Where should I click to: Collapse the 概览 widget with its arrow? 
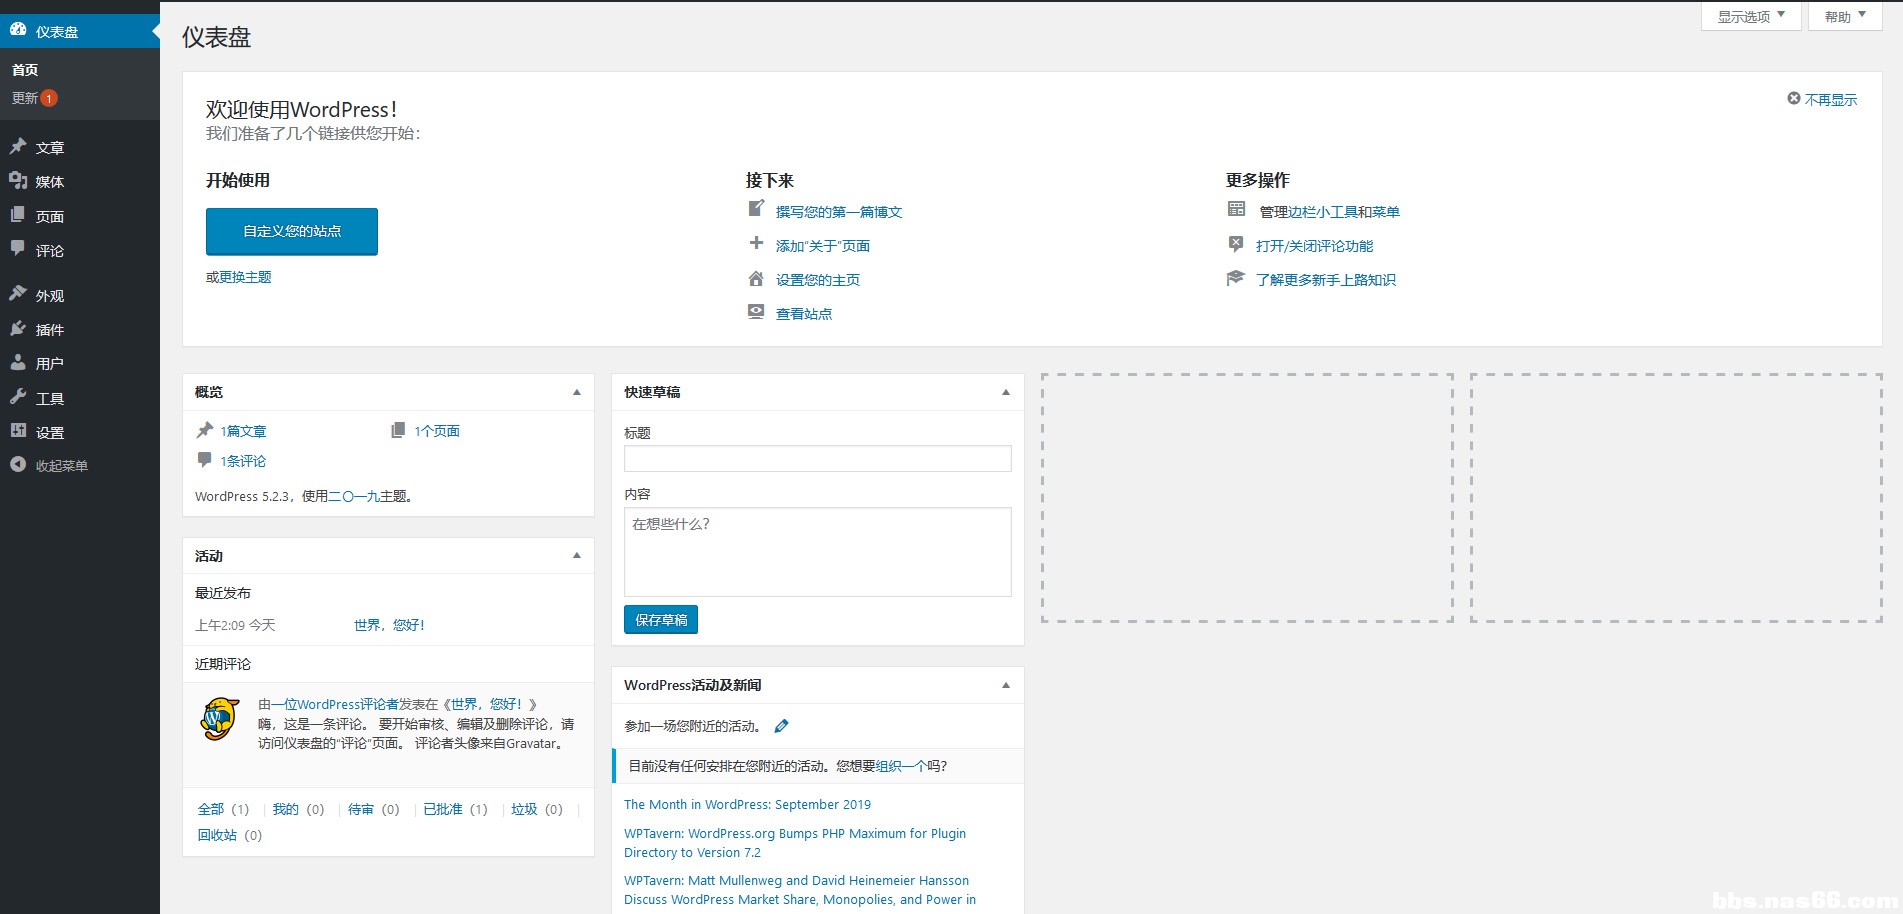point(577,392)
